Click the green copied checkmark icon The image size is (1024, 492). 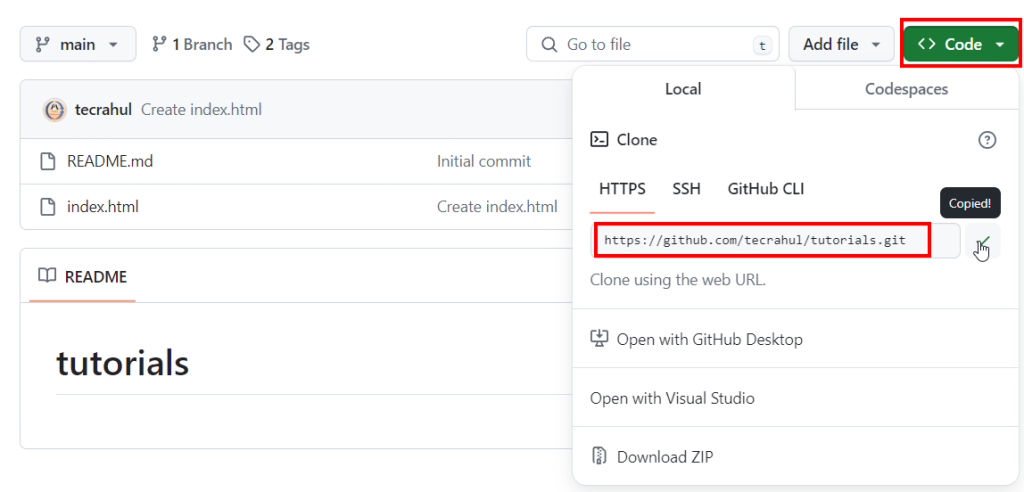[x=984, y=241]
